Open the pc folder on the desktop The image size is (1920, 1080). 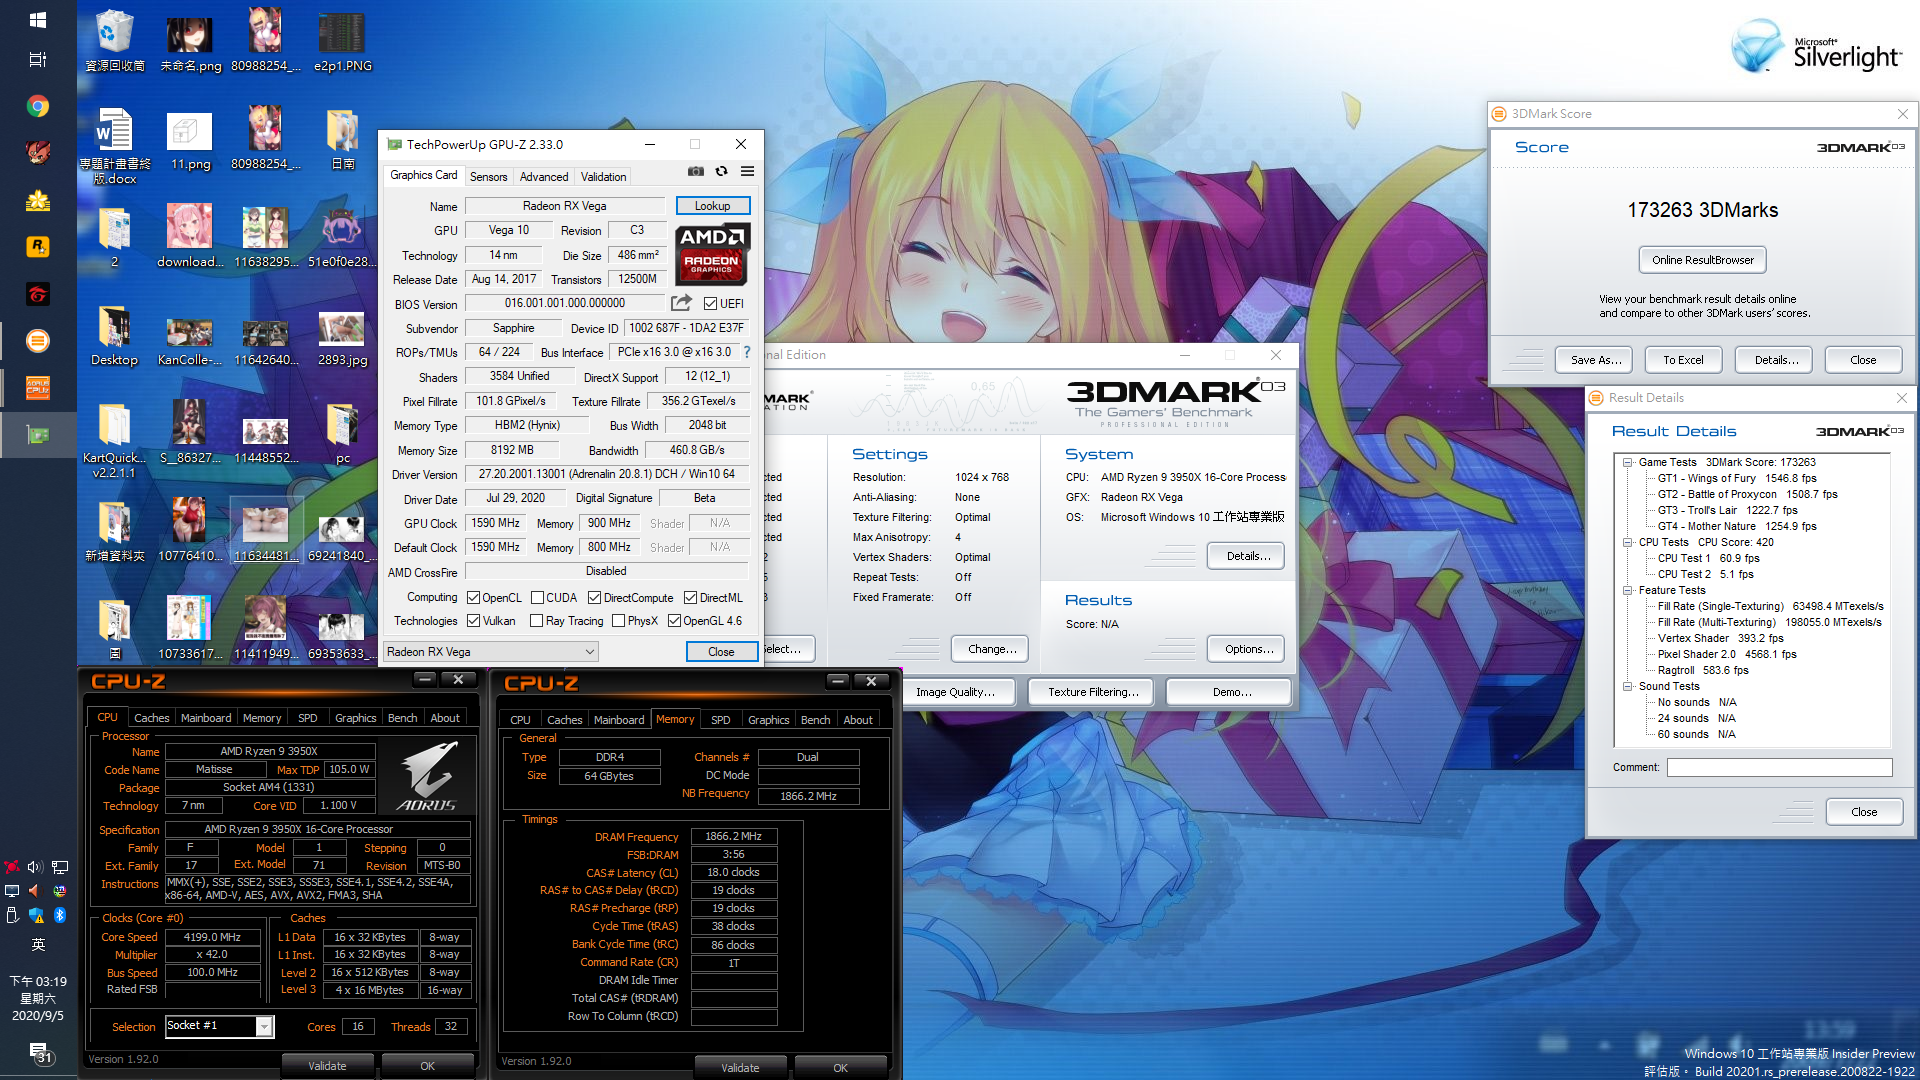coord(342,434)
